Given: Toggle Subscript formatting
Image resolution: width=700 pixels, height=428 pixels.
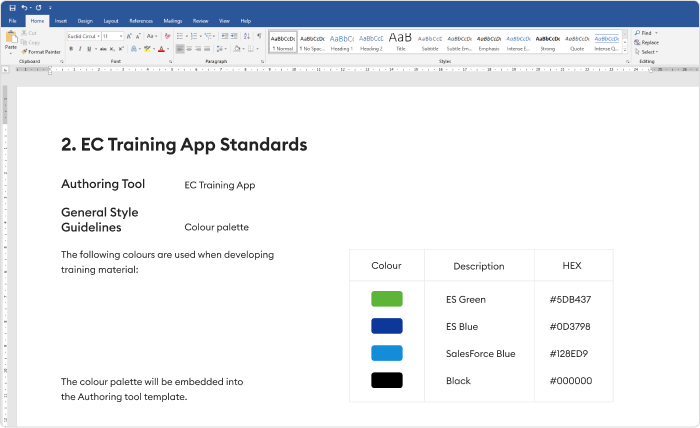Looking at the screenshot, I should coord(112,49).
